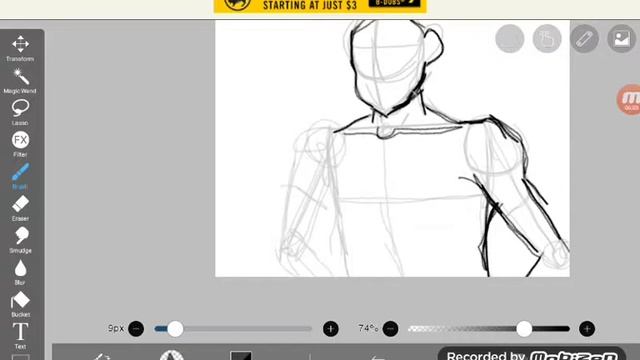
Task: Open the brush settings preview icon
Action: pos(172,355)
